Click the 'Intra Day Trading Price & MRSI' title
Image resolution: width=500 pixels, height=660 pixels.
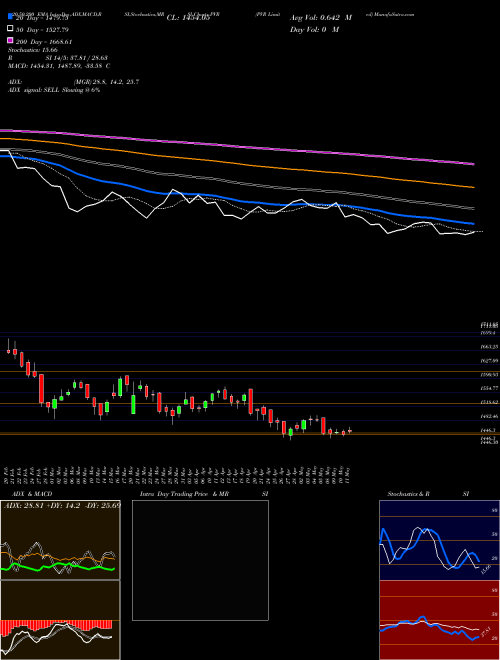point(204,494)
